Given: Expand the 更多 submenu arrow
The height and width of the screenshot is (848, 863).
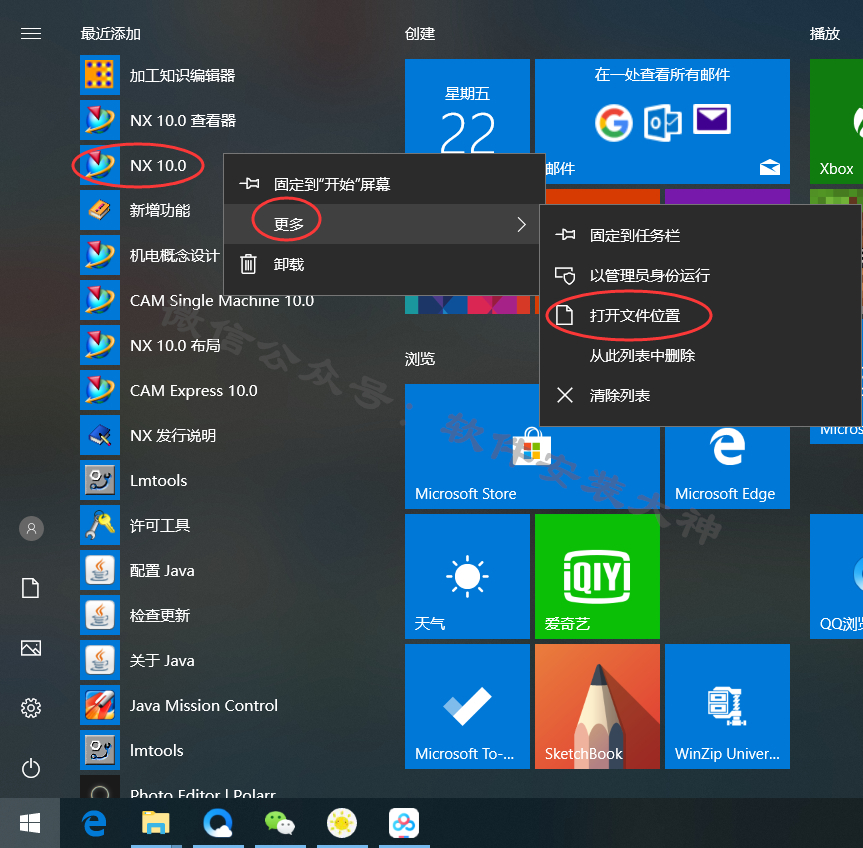Looking at the screenshot, I should [521, 224].
